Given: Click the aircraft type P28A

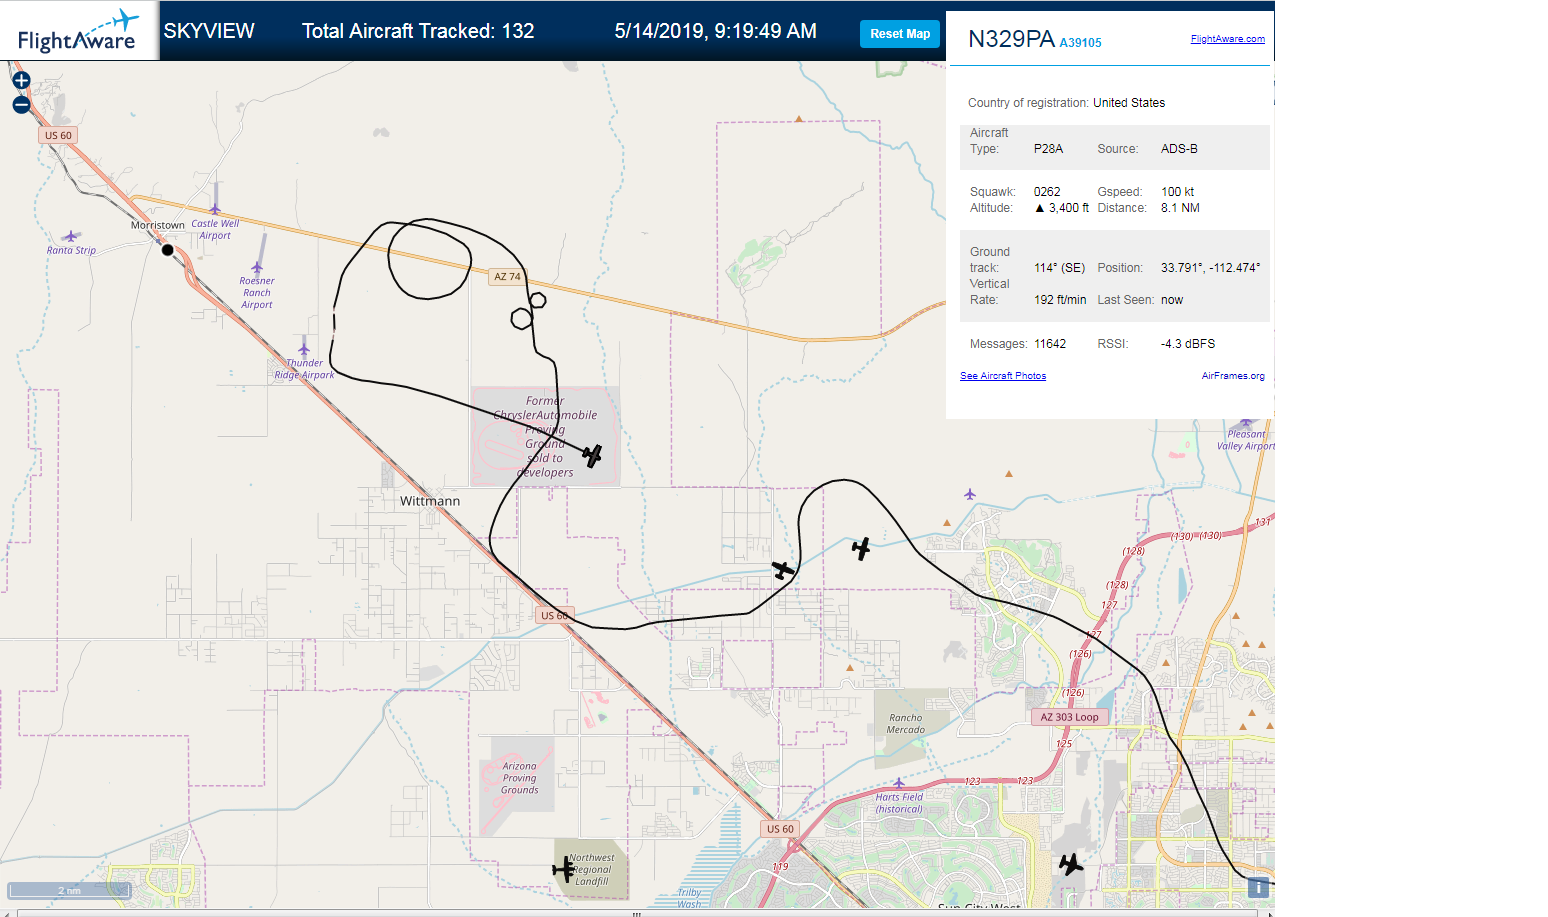Looking at the screenshot, I should (1048, 149).
